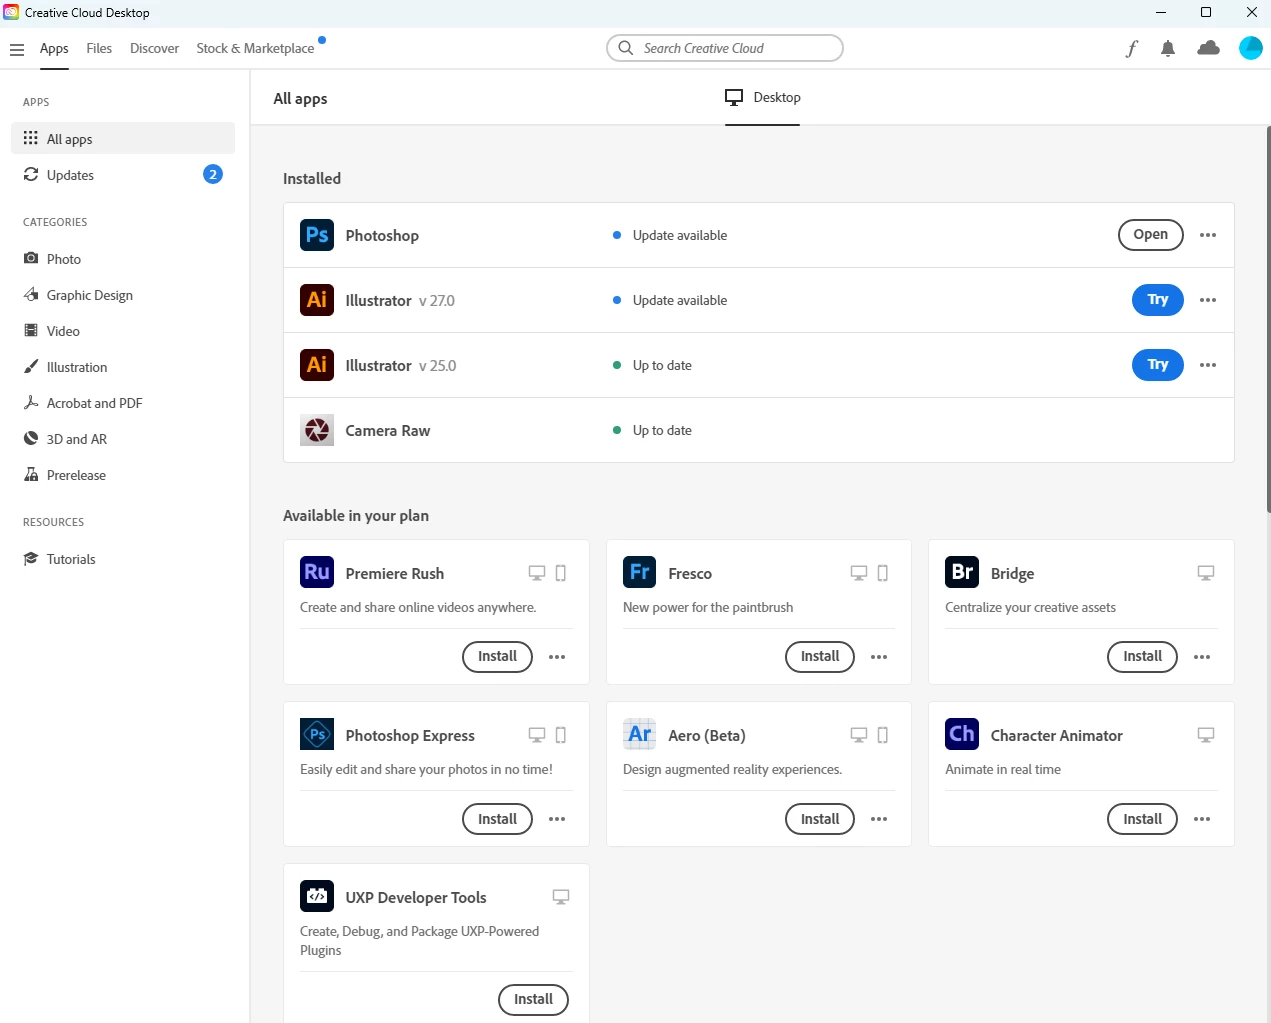Open more options for Bridge
The image size is (1271, 1023).
tap(1202, 657)
